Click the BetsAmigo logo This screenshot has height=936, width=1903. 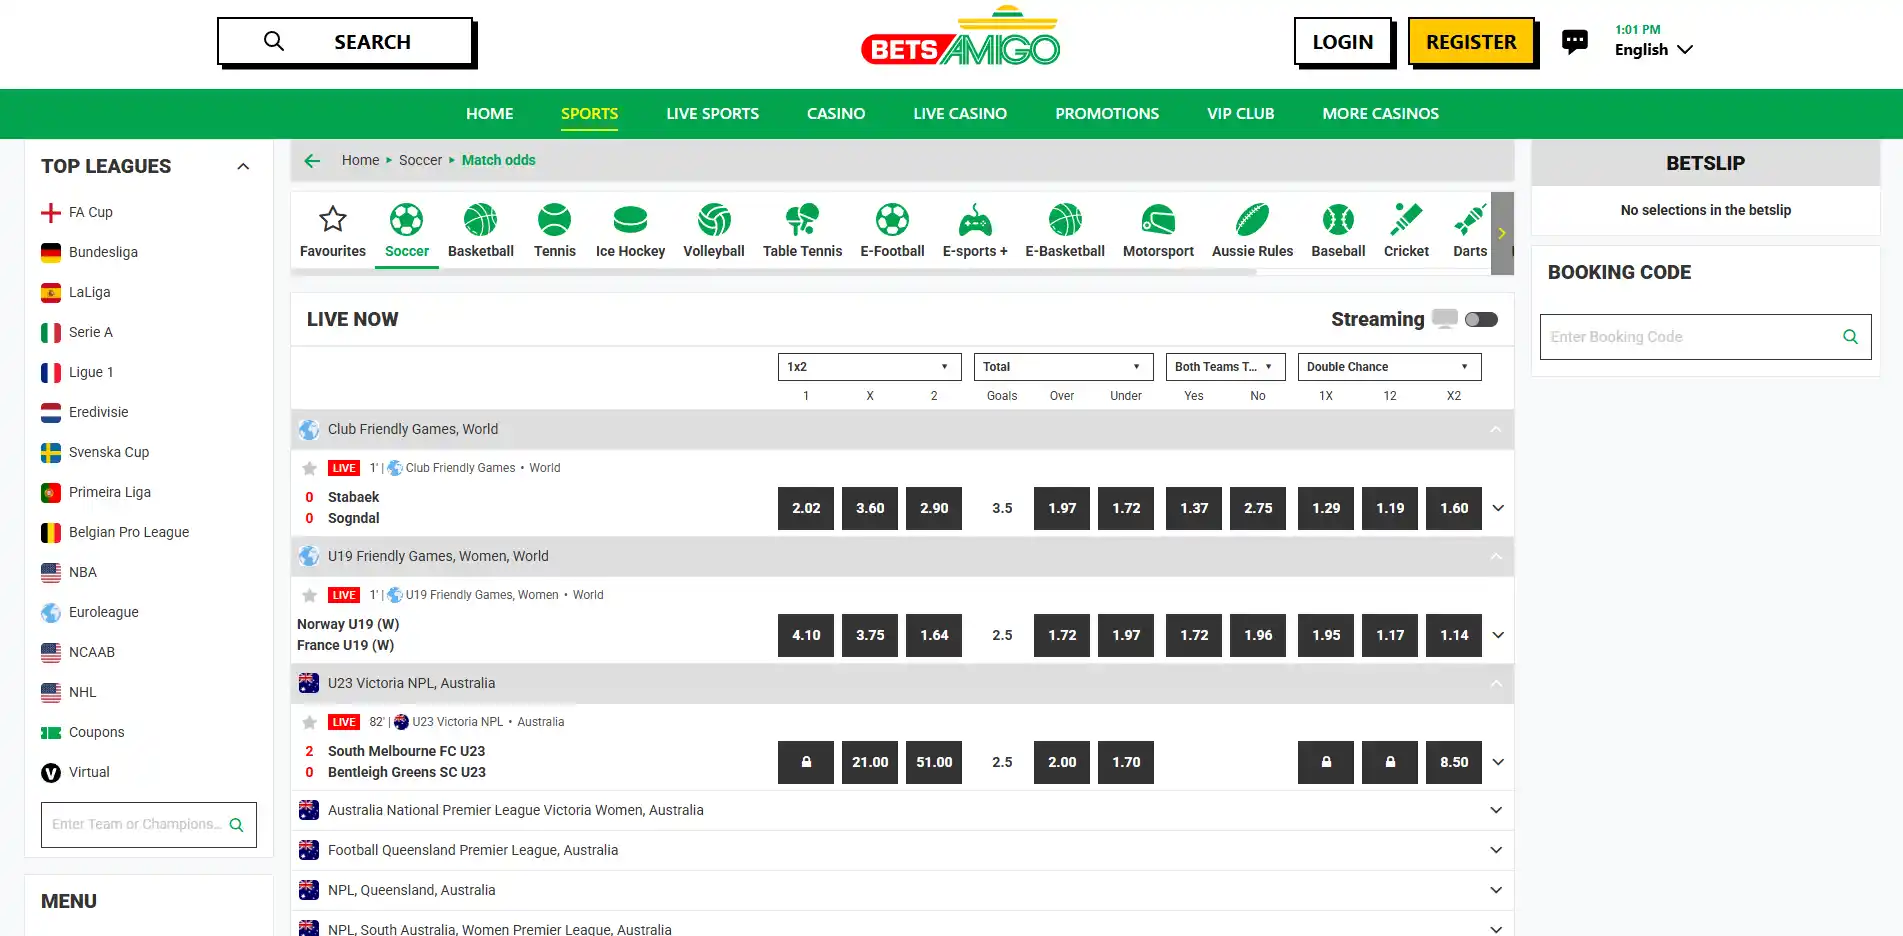[x=960, y=37]
